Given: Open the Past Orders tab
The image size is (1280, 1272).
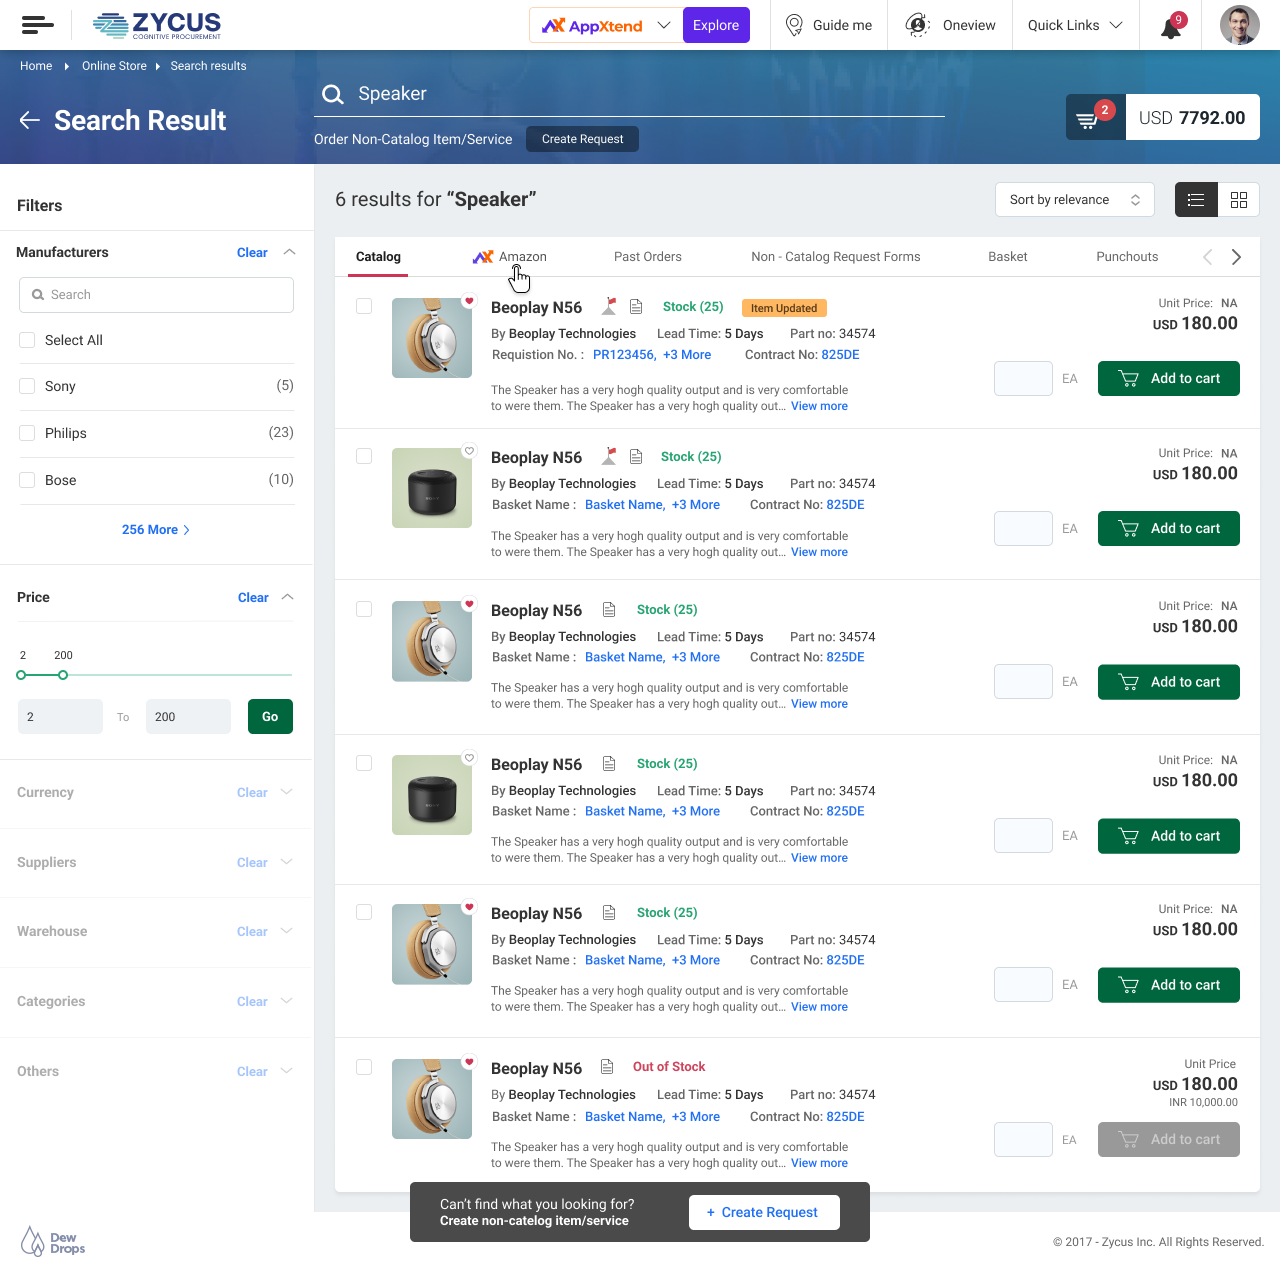Looking at the screenshot, I should 647,257.
